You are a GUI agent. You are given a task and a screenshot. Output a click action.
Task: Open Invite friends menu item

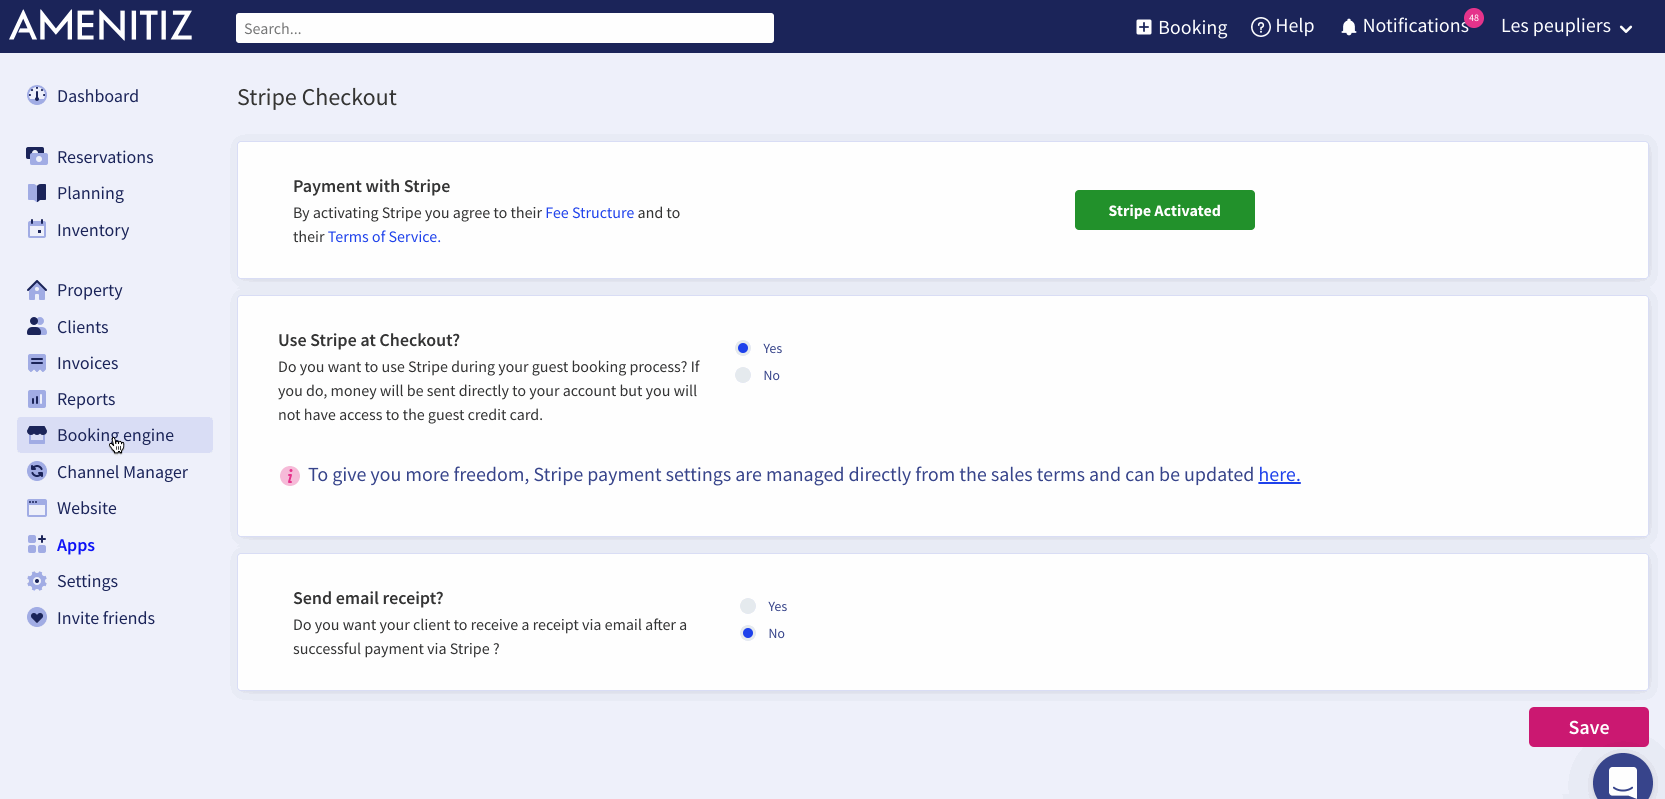(x=106, y=618)
